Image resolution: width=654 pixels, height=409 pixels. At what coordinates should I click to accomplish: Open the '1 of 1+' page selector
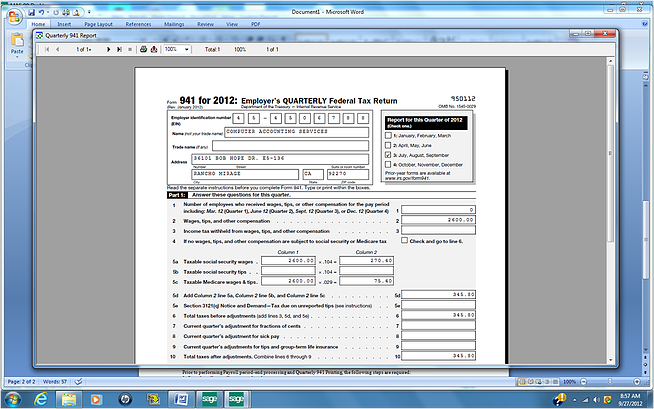[x=83, y=49]
